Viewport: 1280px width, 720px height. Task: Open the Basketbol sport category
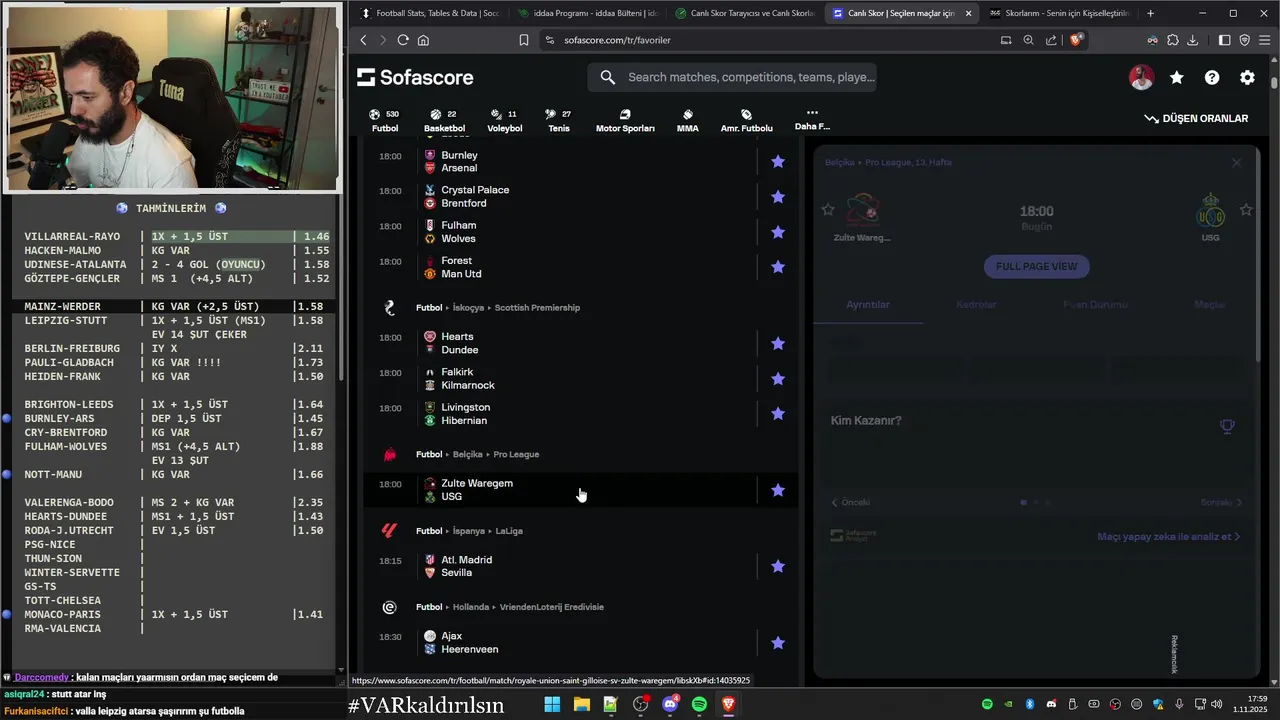pyautogui.click(x=444, y=121)
